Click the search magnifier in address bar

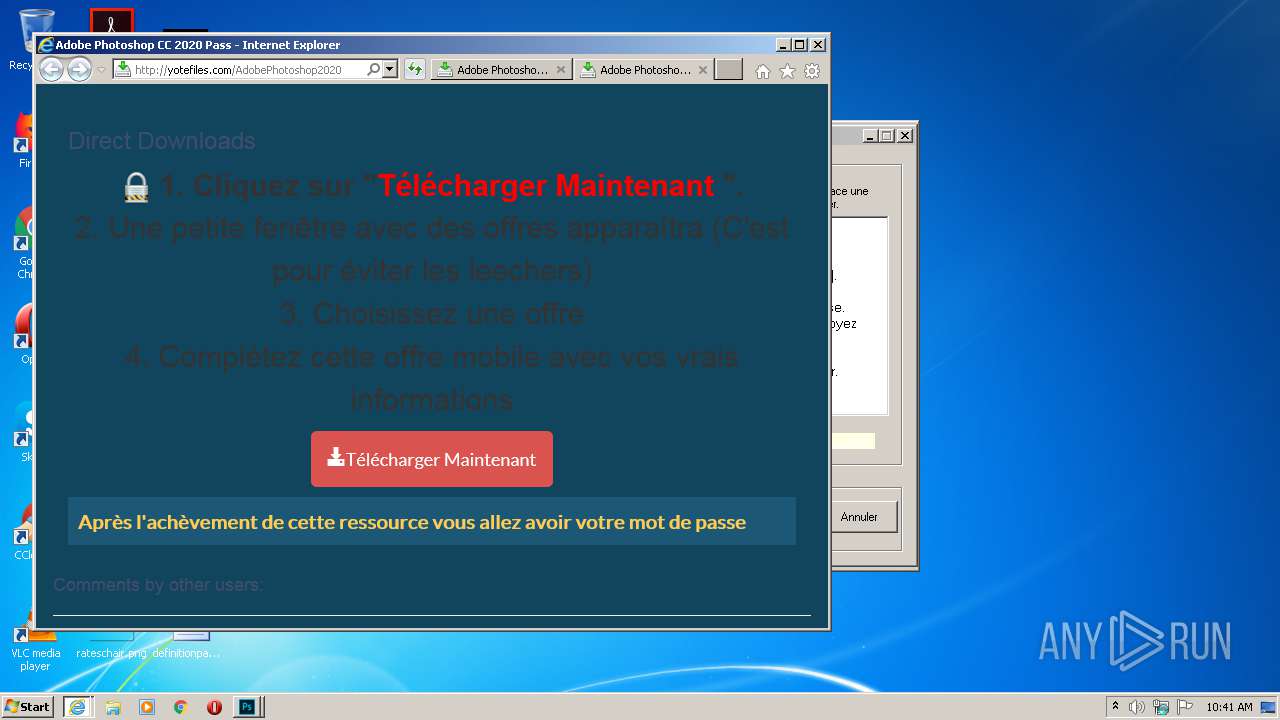[373, 69]
